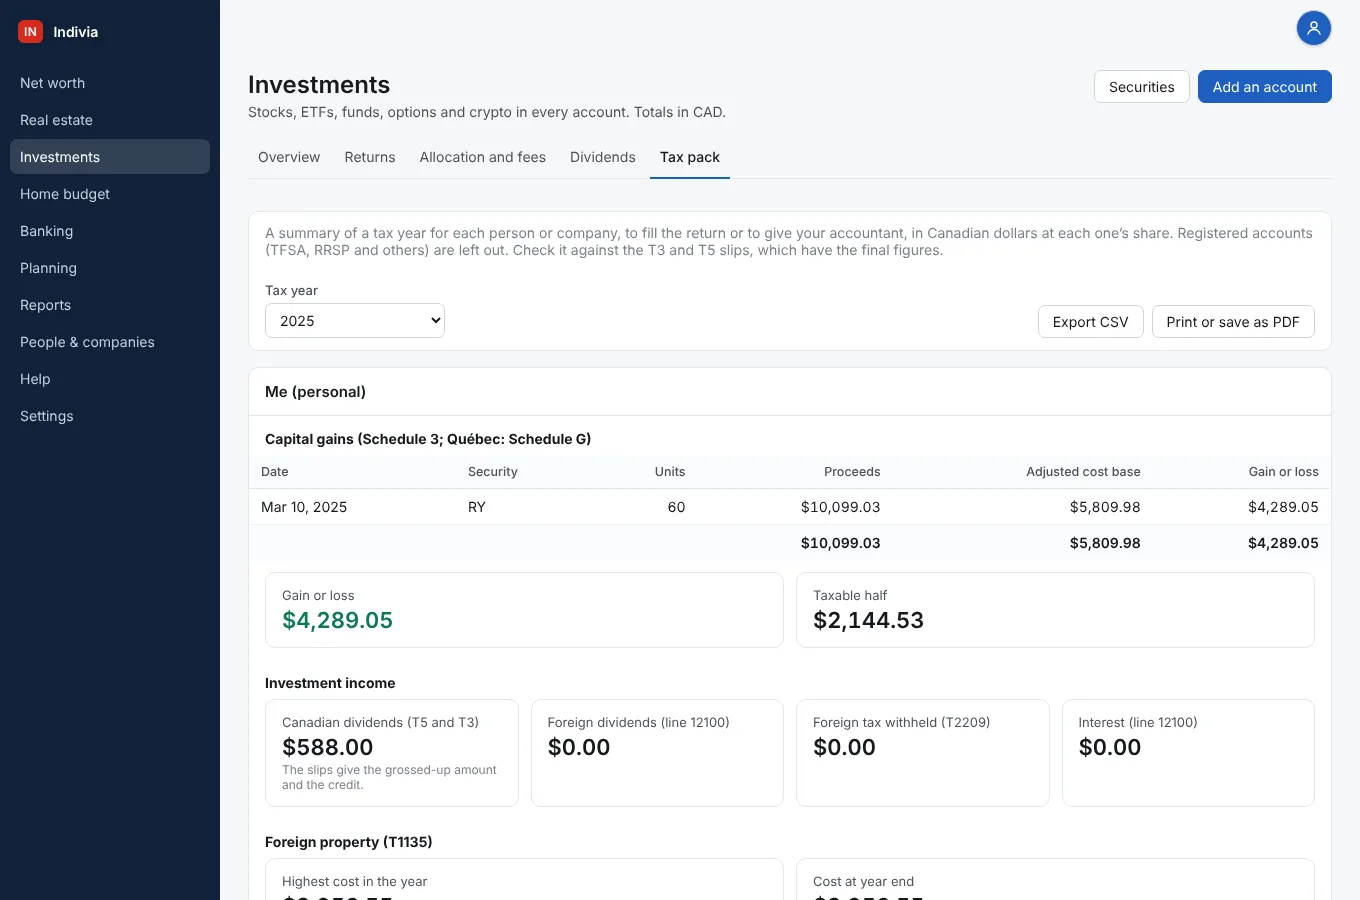The width and height of the screenshot is (1360, 900).
Task: Click the RY security cell
Action: pyautogui.click(x=477, y=507)
